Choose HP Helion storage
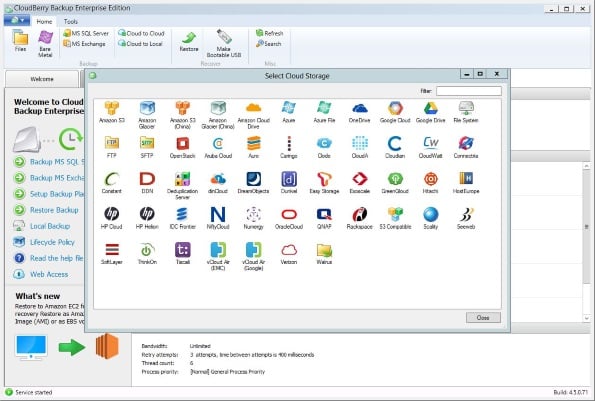This screenshot has width=595, height=401. click(x=147, y=218)
